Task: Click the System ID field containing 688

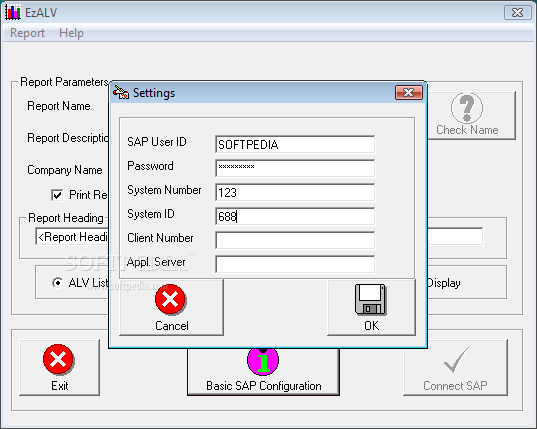Action: click(x=295, y=216)
